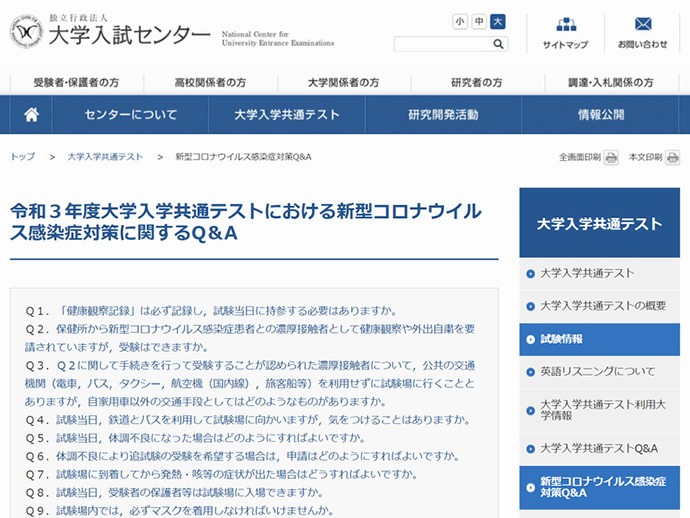Open sidebar item 英語リスニングについて

pos(599,372)
